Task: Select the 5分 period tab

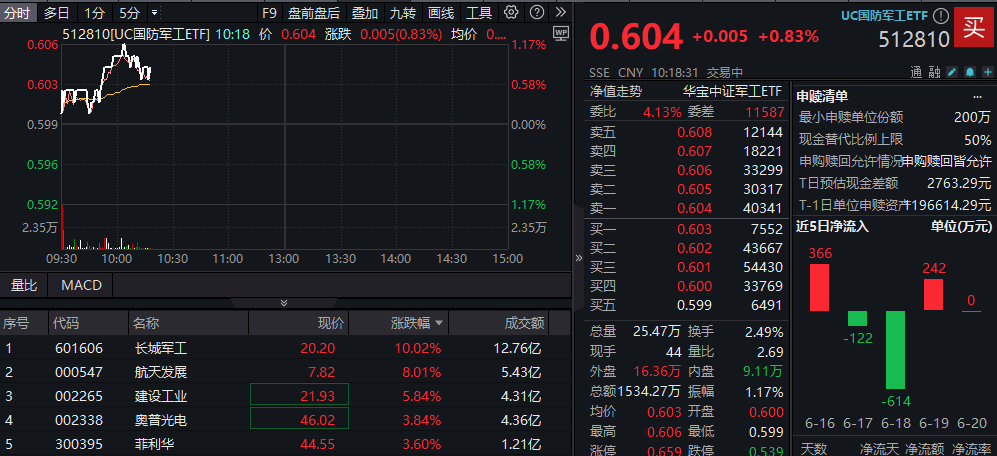Action: click(x=130, y=12)
